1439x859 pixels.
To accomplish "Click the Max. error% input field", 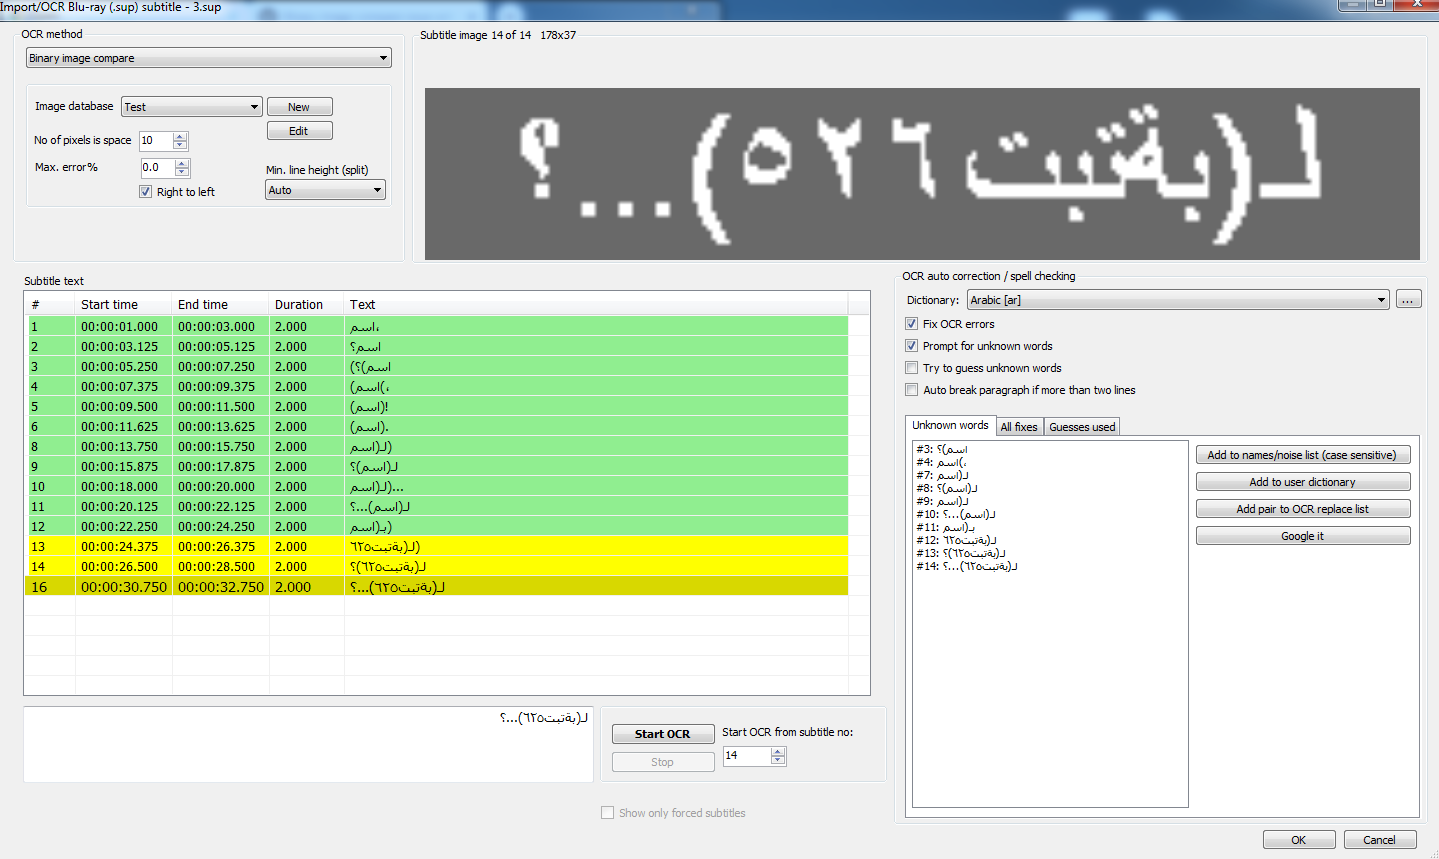I will coord(158,168).
